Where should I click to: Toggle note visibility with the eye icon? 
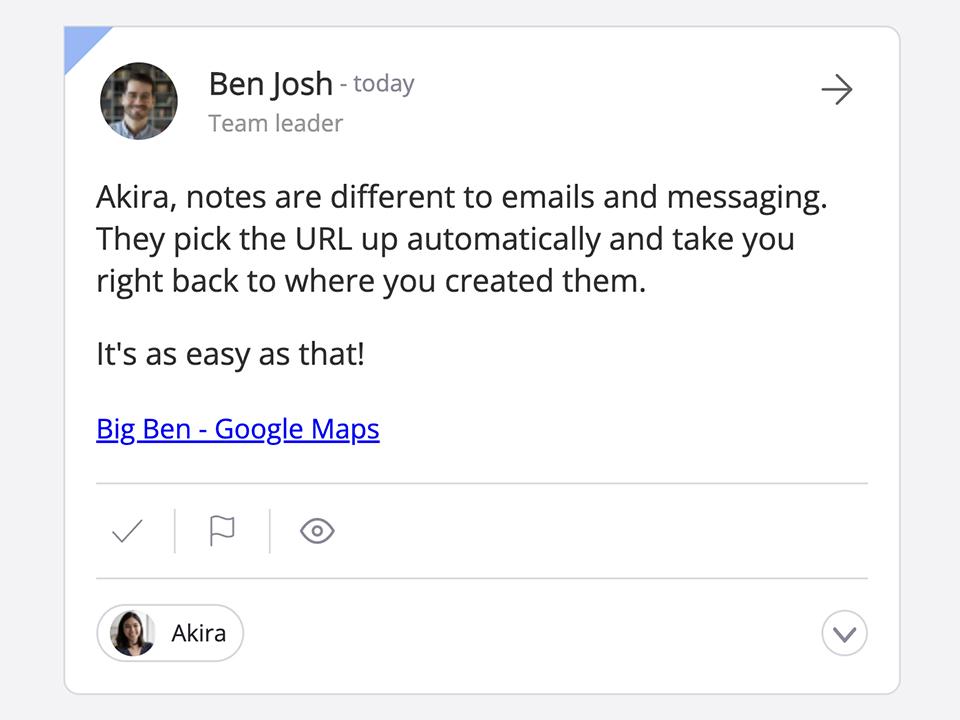coord(317,531)
